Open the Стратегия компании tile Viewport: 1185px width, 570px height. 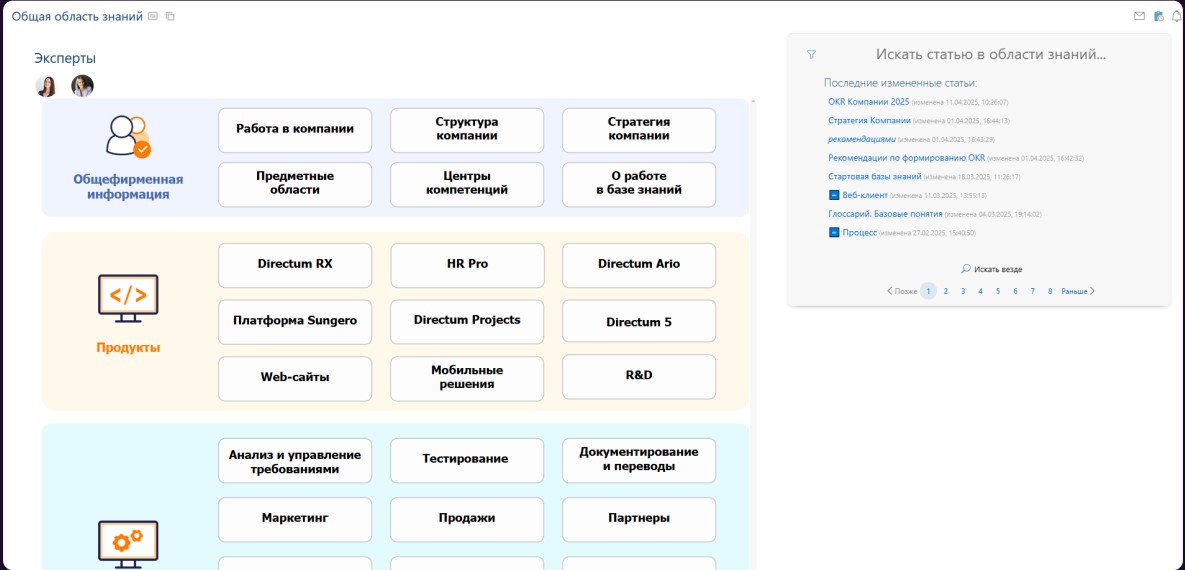[639, 130]
